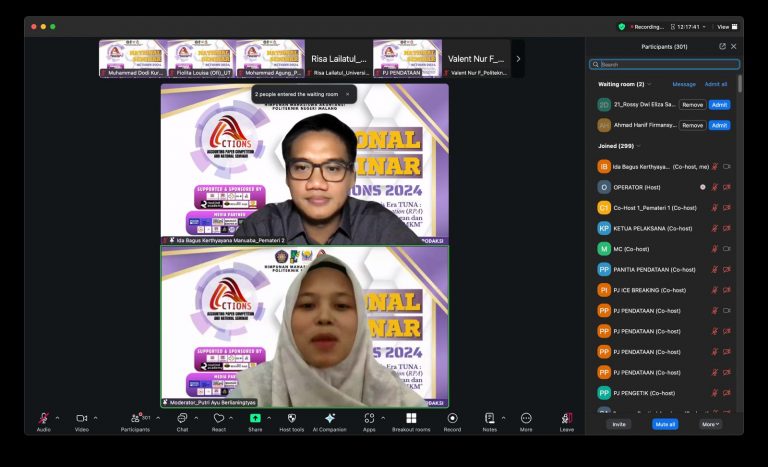Viewport: 768px width, 467px height.
Task: Toggle microphone for KETUA PELAKSANA
Action: [x=715, y=228]
